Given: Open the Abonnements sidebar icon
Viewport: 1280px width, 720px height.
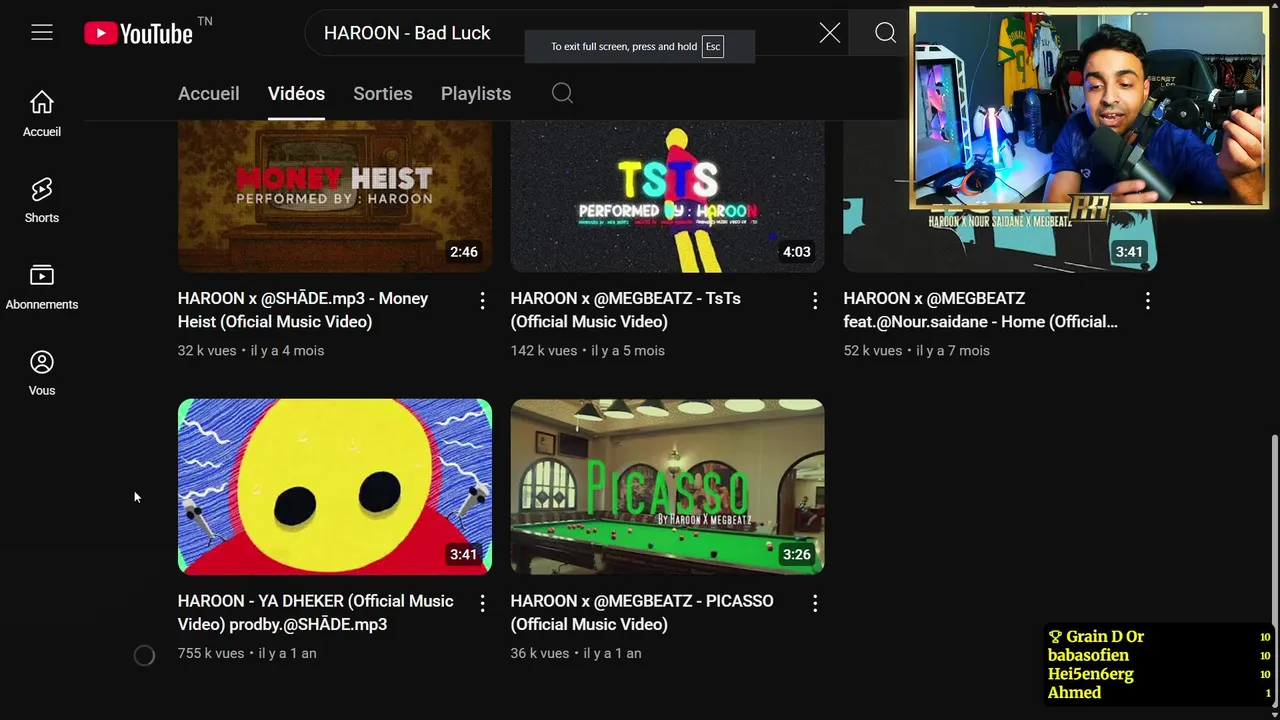Looking at the screenshot, I should pos(42,287).
